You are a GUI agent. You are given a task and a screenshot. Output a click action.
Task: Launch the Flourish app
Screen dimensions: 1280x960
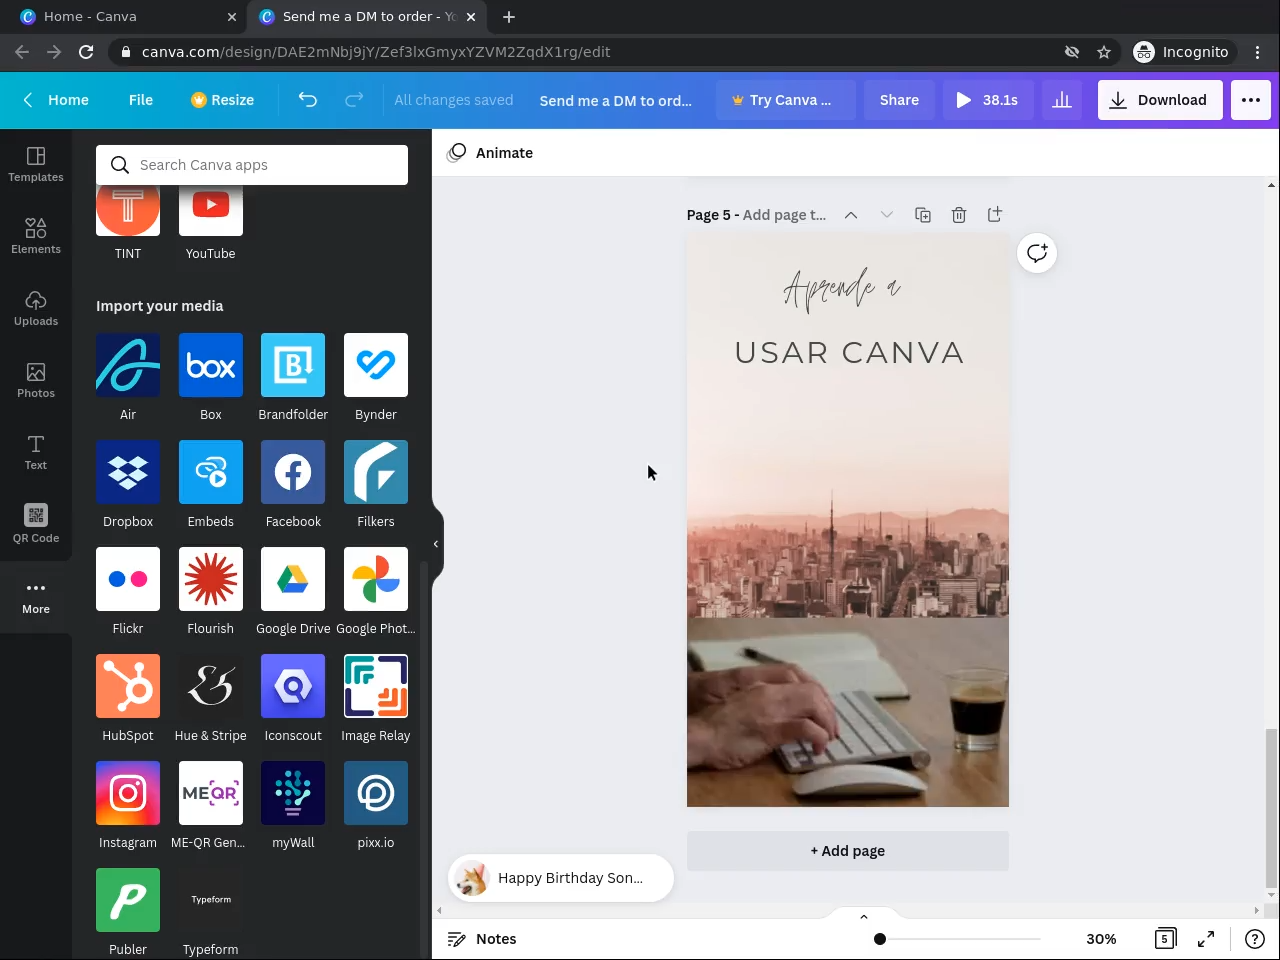(211, 579)
